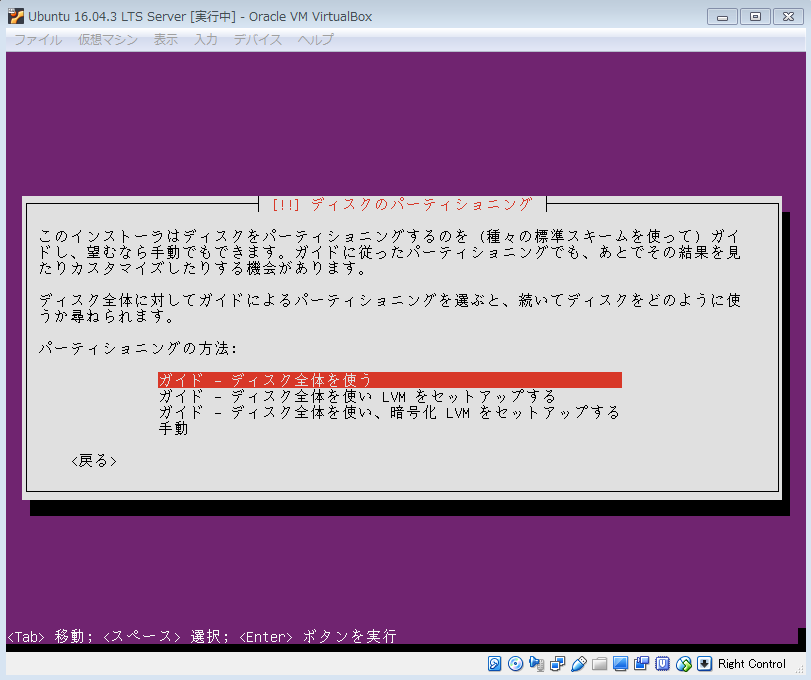
Task: Click the CPU virtualization features icon
Action: click(x=663, y=664)
